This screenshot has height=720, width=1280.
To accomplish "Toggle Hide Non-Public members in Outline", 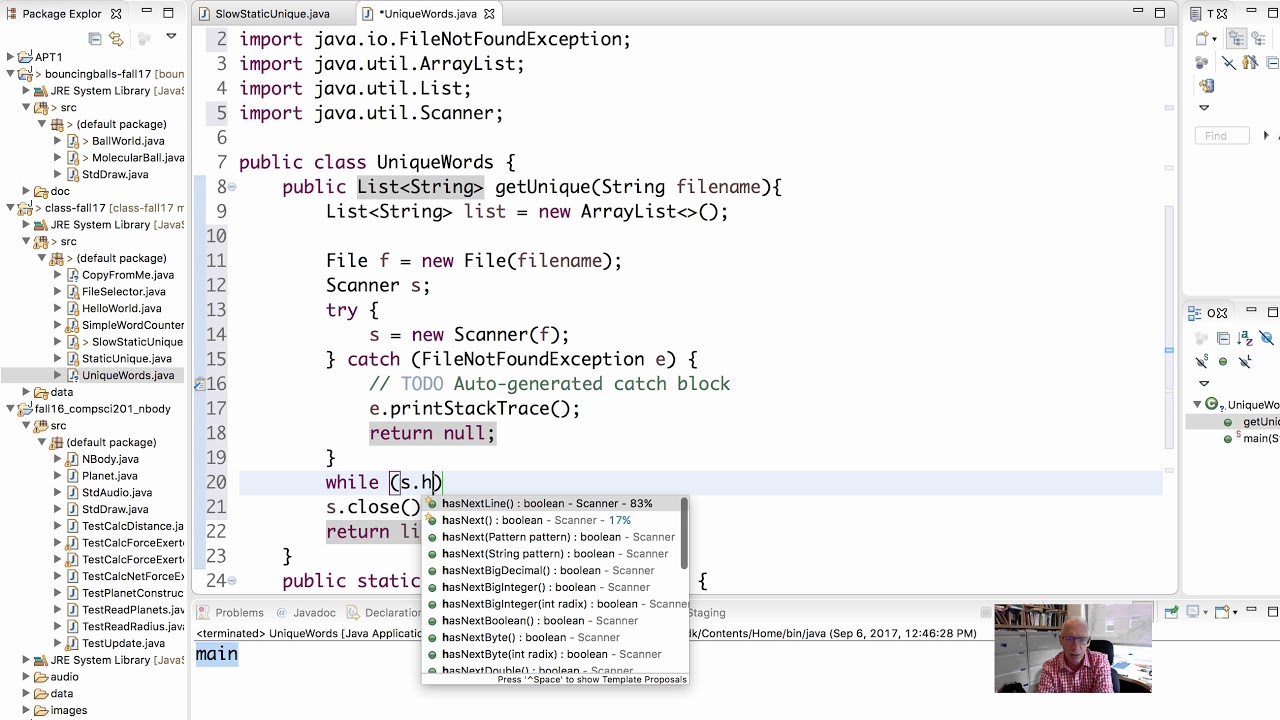I will [x=1223, y=361].
